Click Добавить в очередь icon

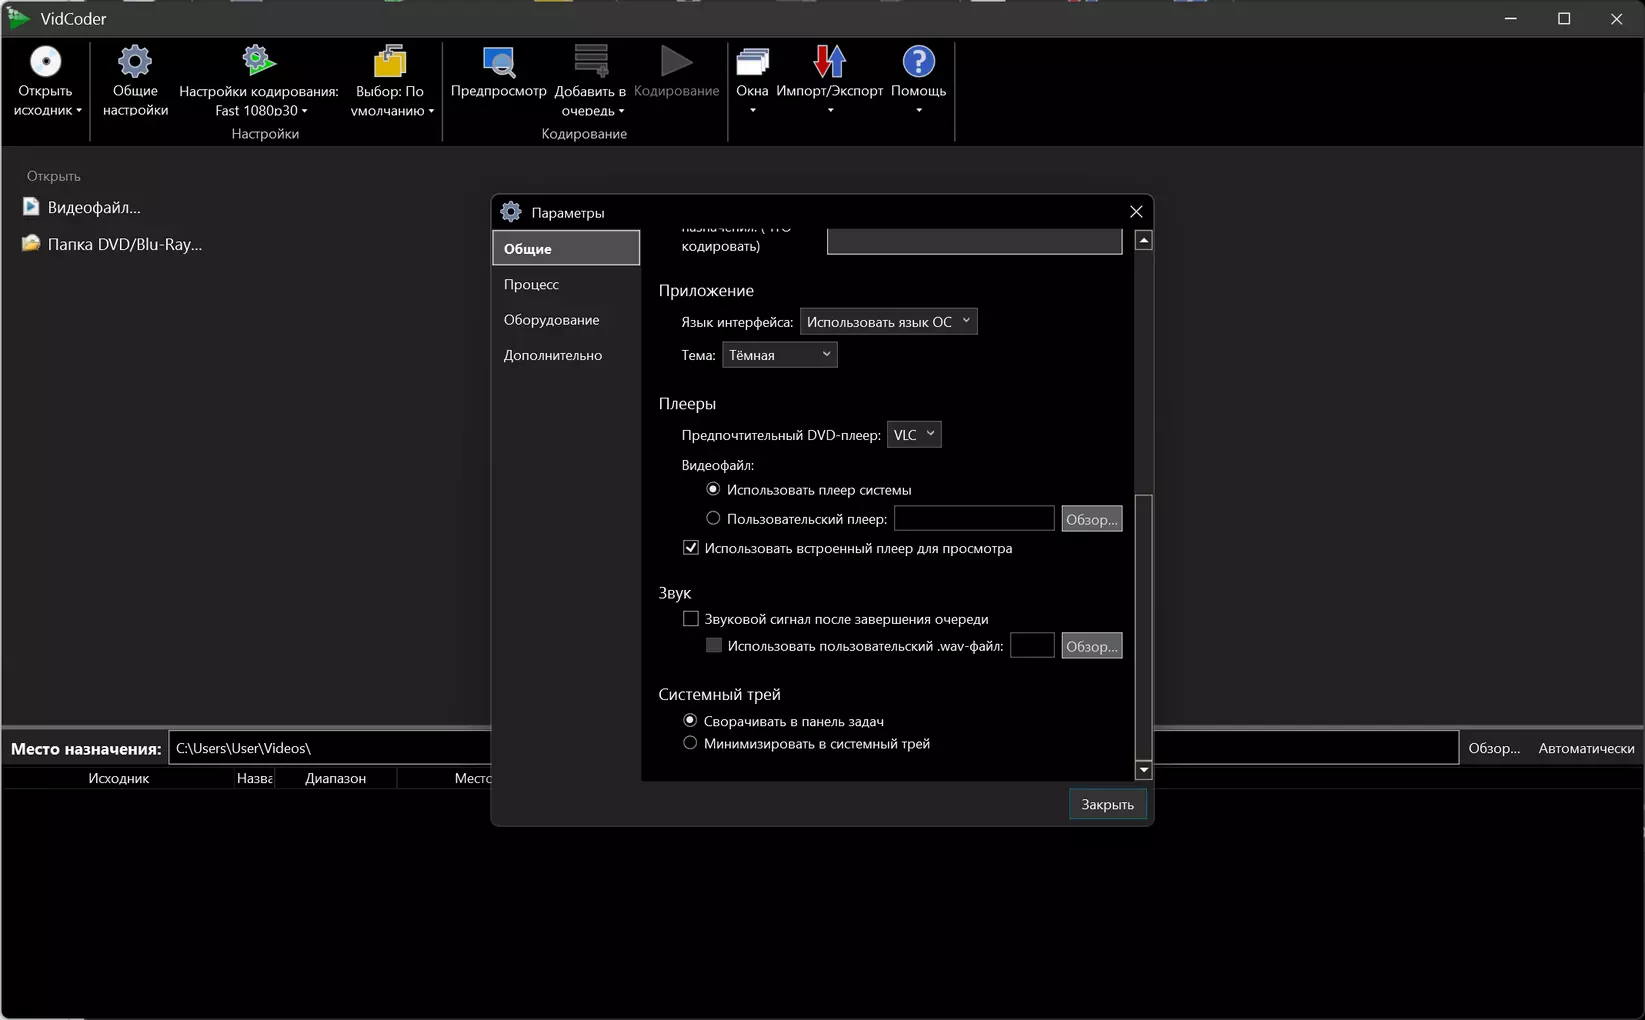591,62
